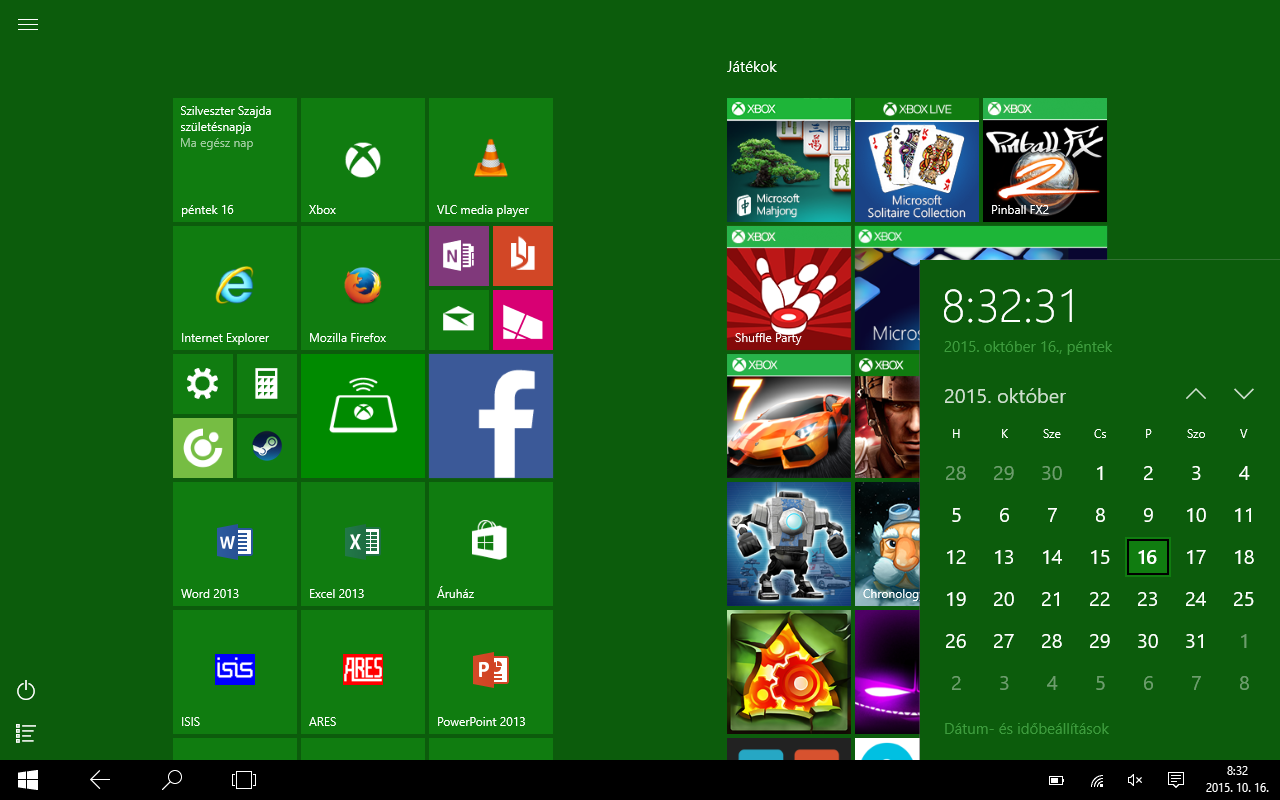Go to previous month with up chevron

click(x=1196, y=394)
